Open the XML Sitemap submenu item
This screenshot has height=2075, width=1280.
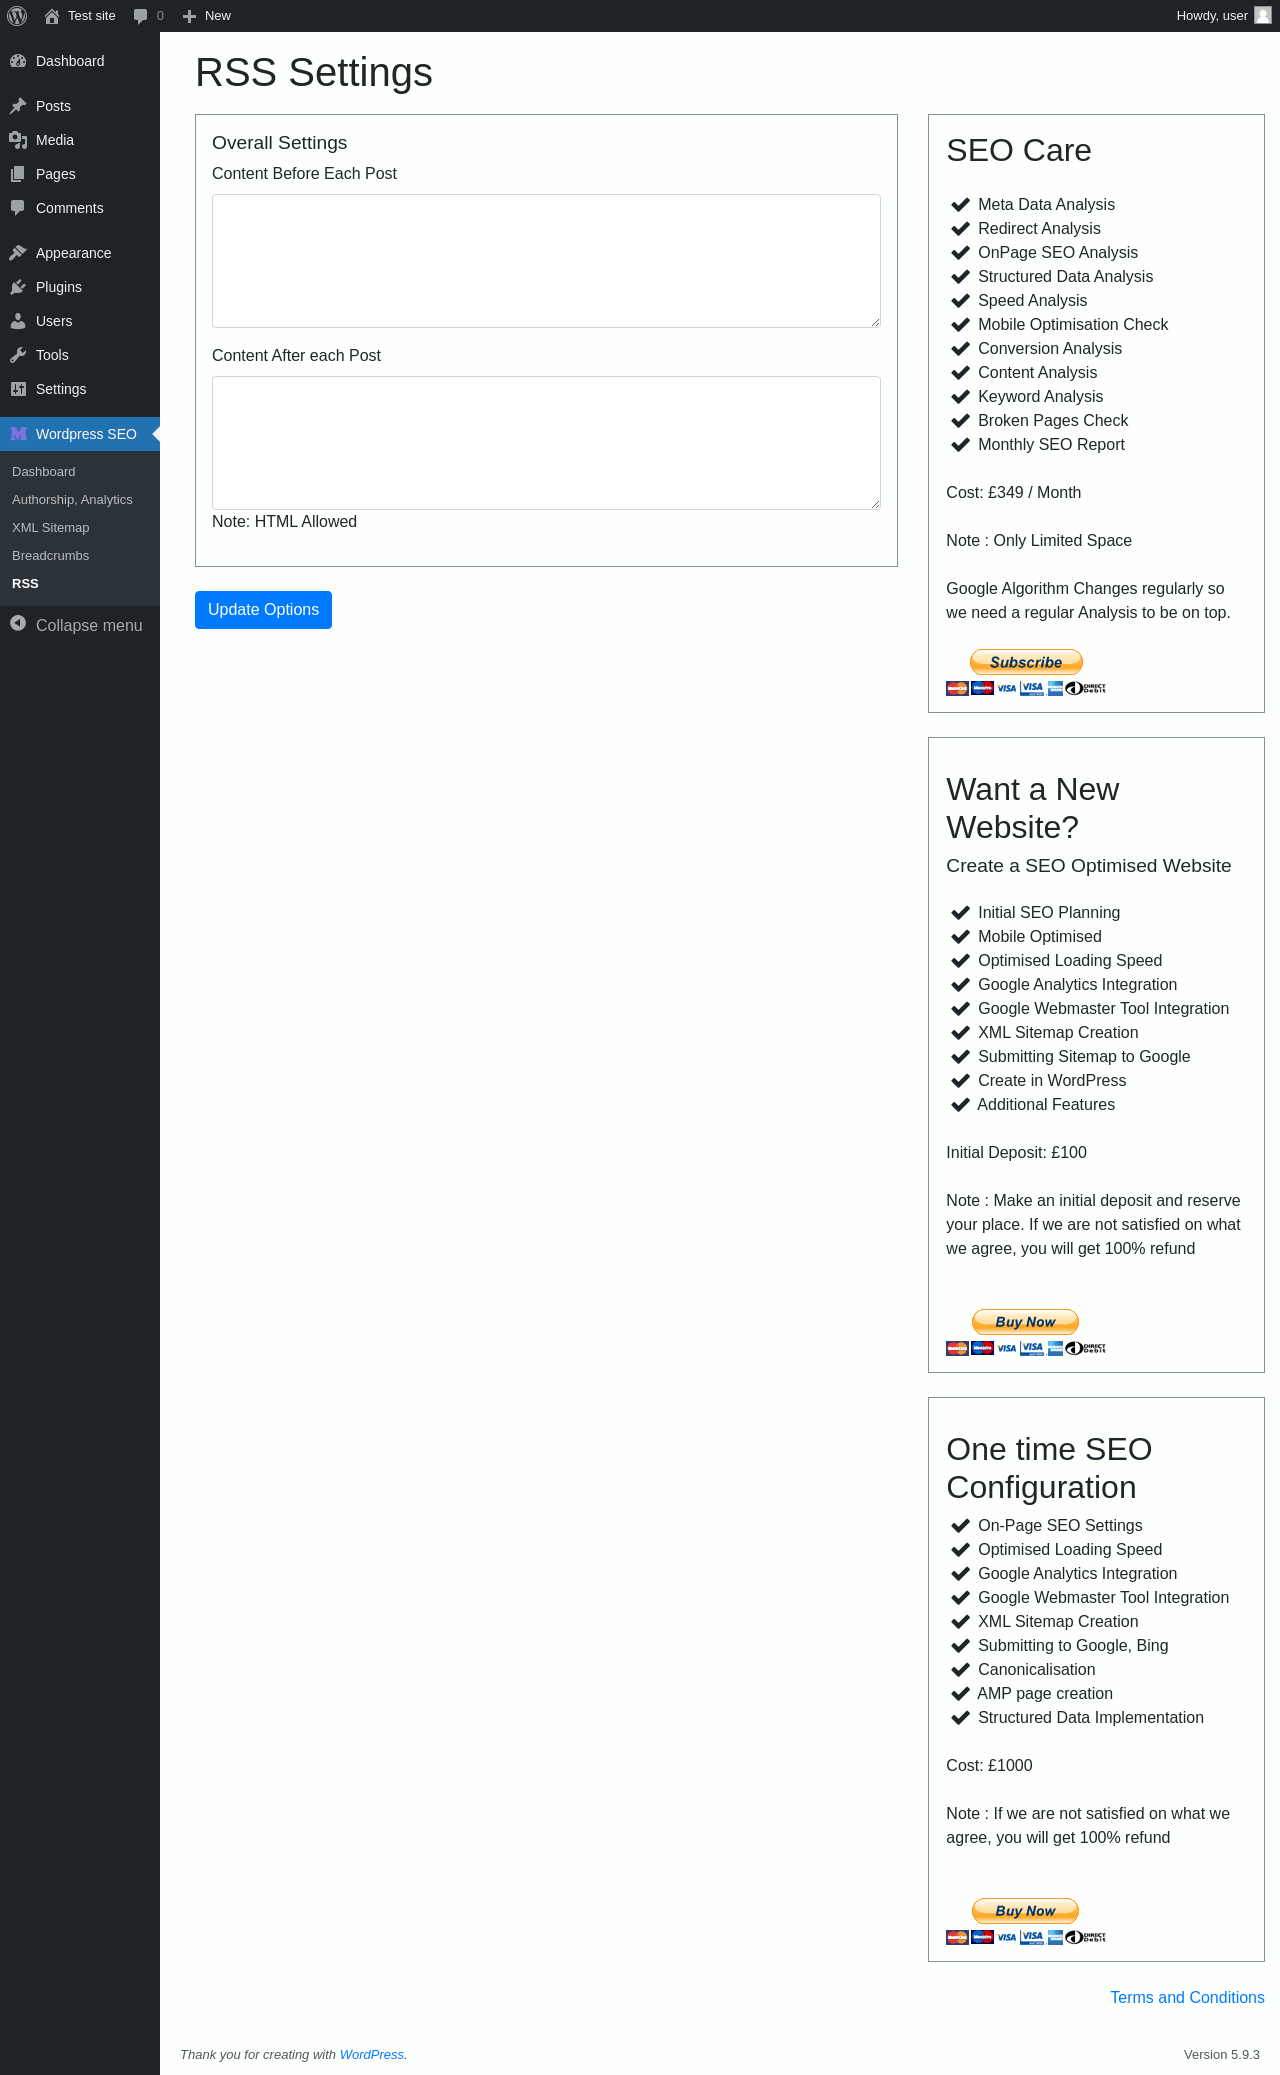tap(50, 528)
